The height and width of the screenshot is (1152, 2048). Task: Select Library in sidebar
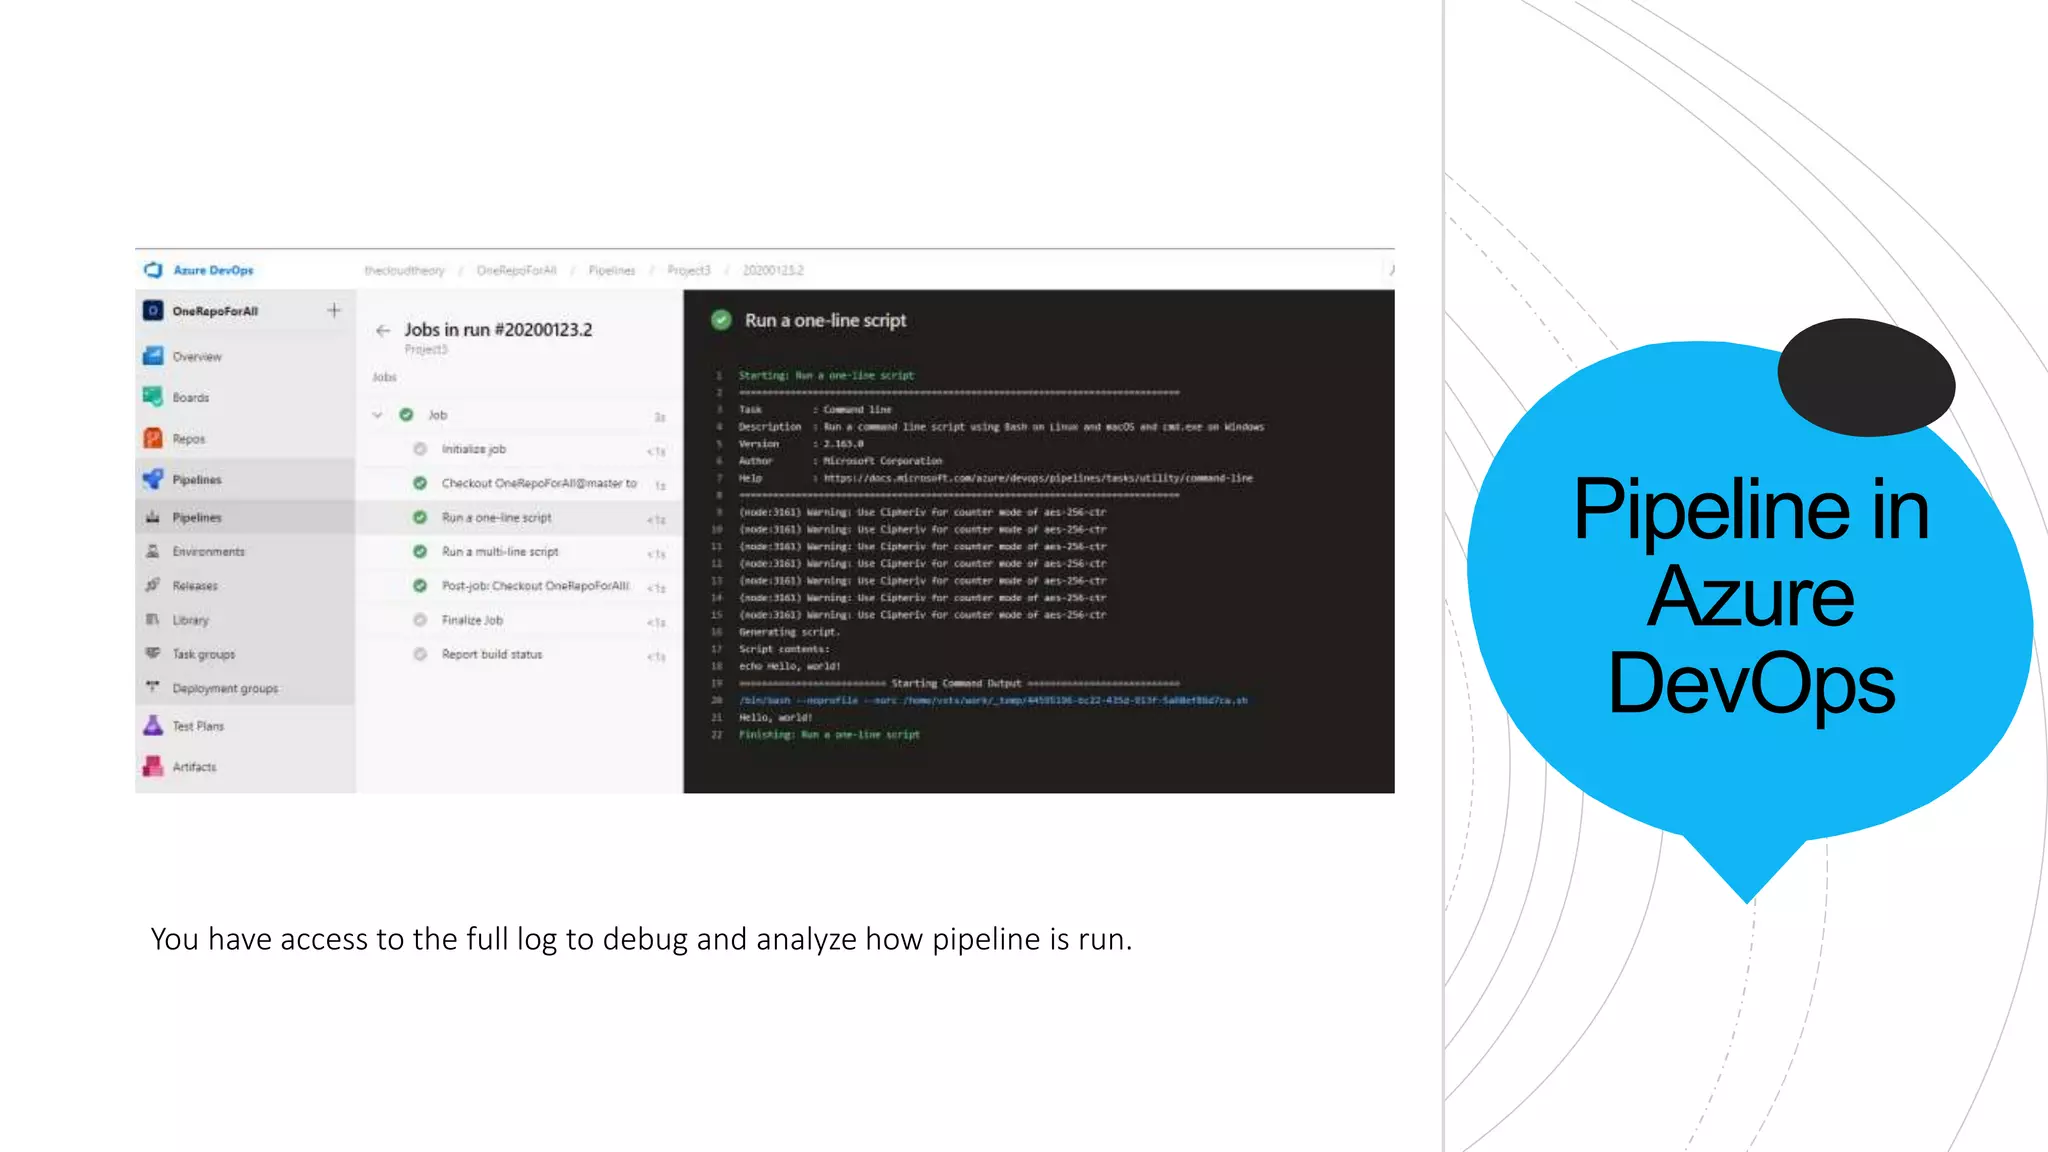coord(191,620)
